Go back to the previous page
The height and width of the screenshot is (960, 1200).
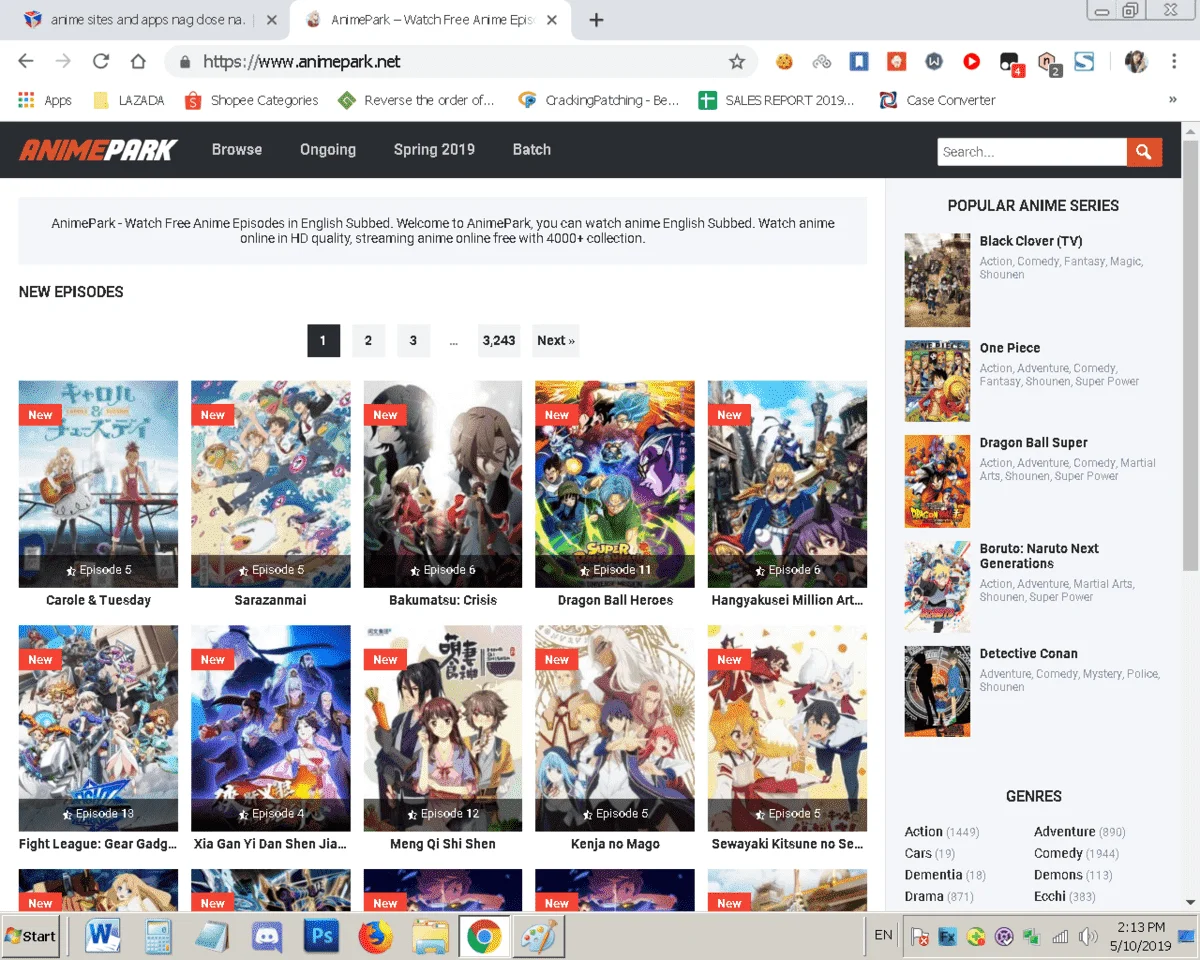[x=26, y=62]
